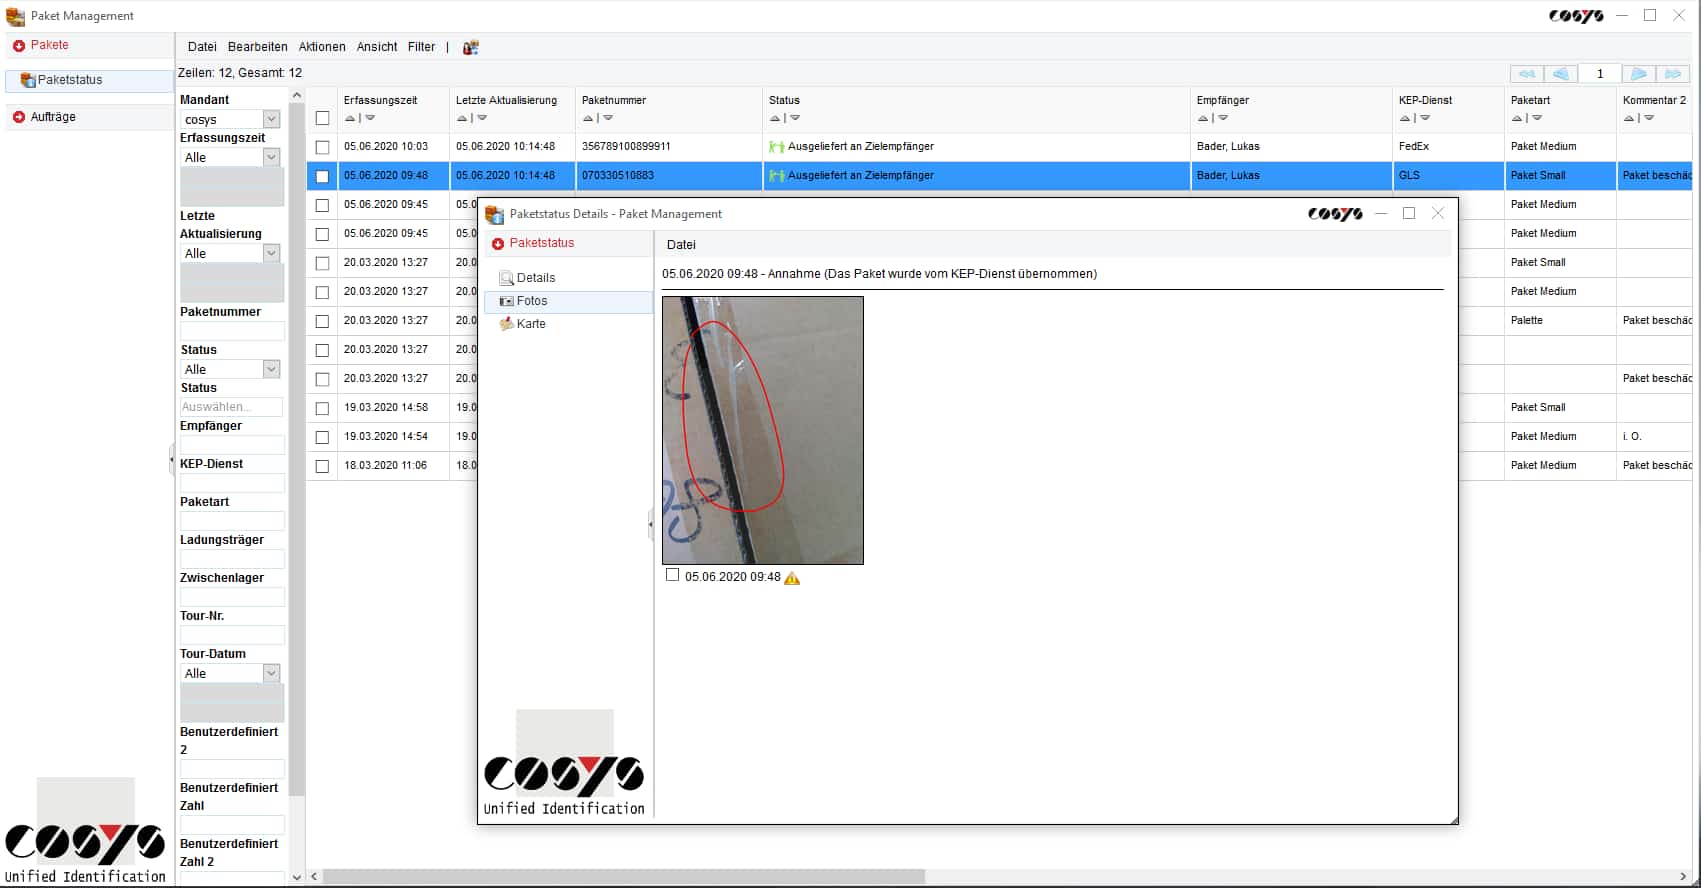This screenshot has height=888, width=1701.
Task: Sort Paketnummer column descending
Action: click(607, 118)
